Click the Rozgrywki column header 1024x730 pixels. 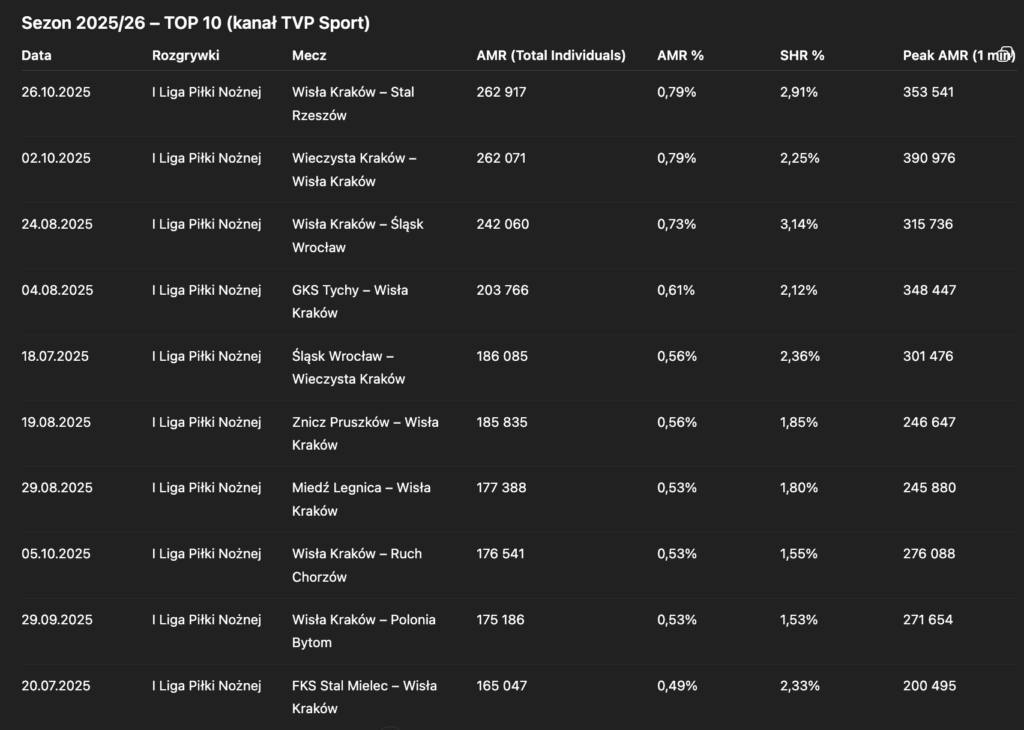pyautogui.click(x=186, y=56)
